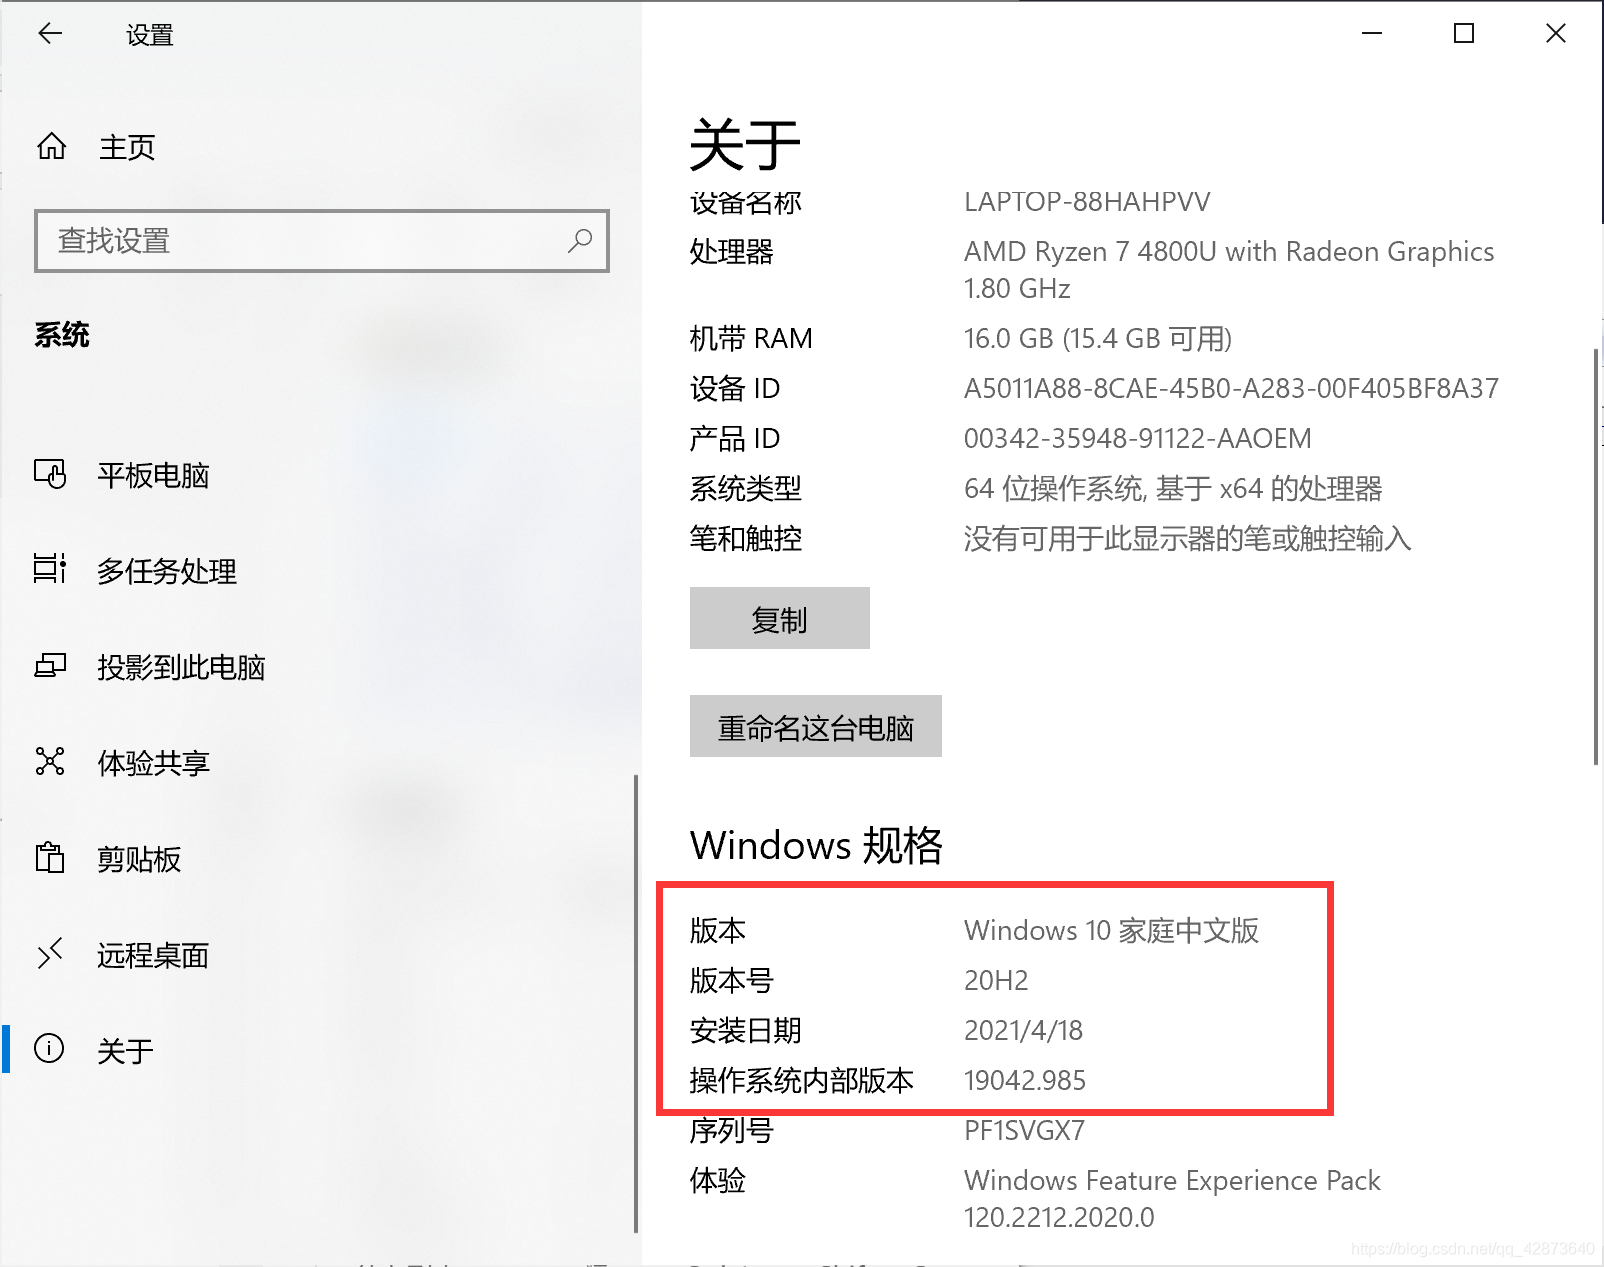The image size is (1604, 1267).
Task: Click the 64 位操作系统 system type value
Action: pyautogui.click(x=1173, y=488)
